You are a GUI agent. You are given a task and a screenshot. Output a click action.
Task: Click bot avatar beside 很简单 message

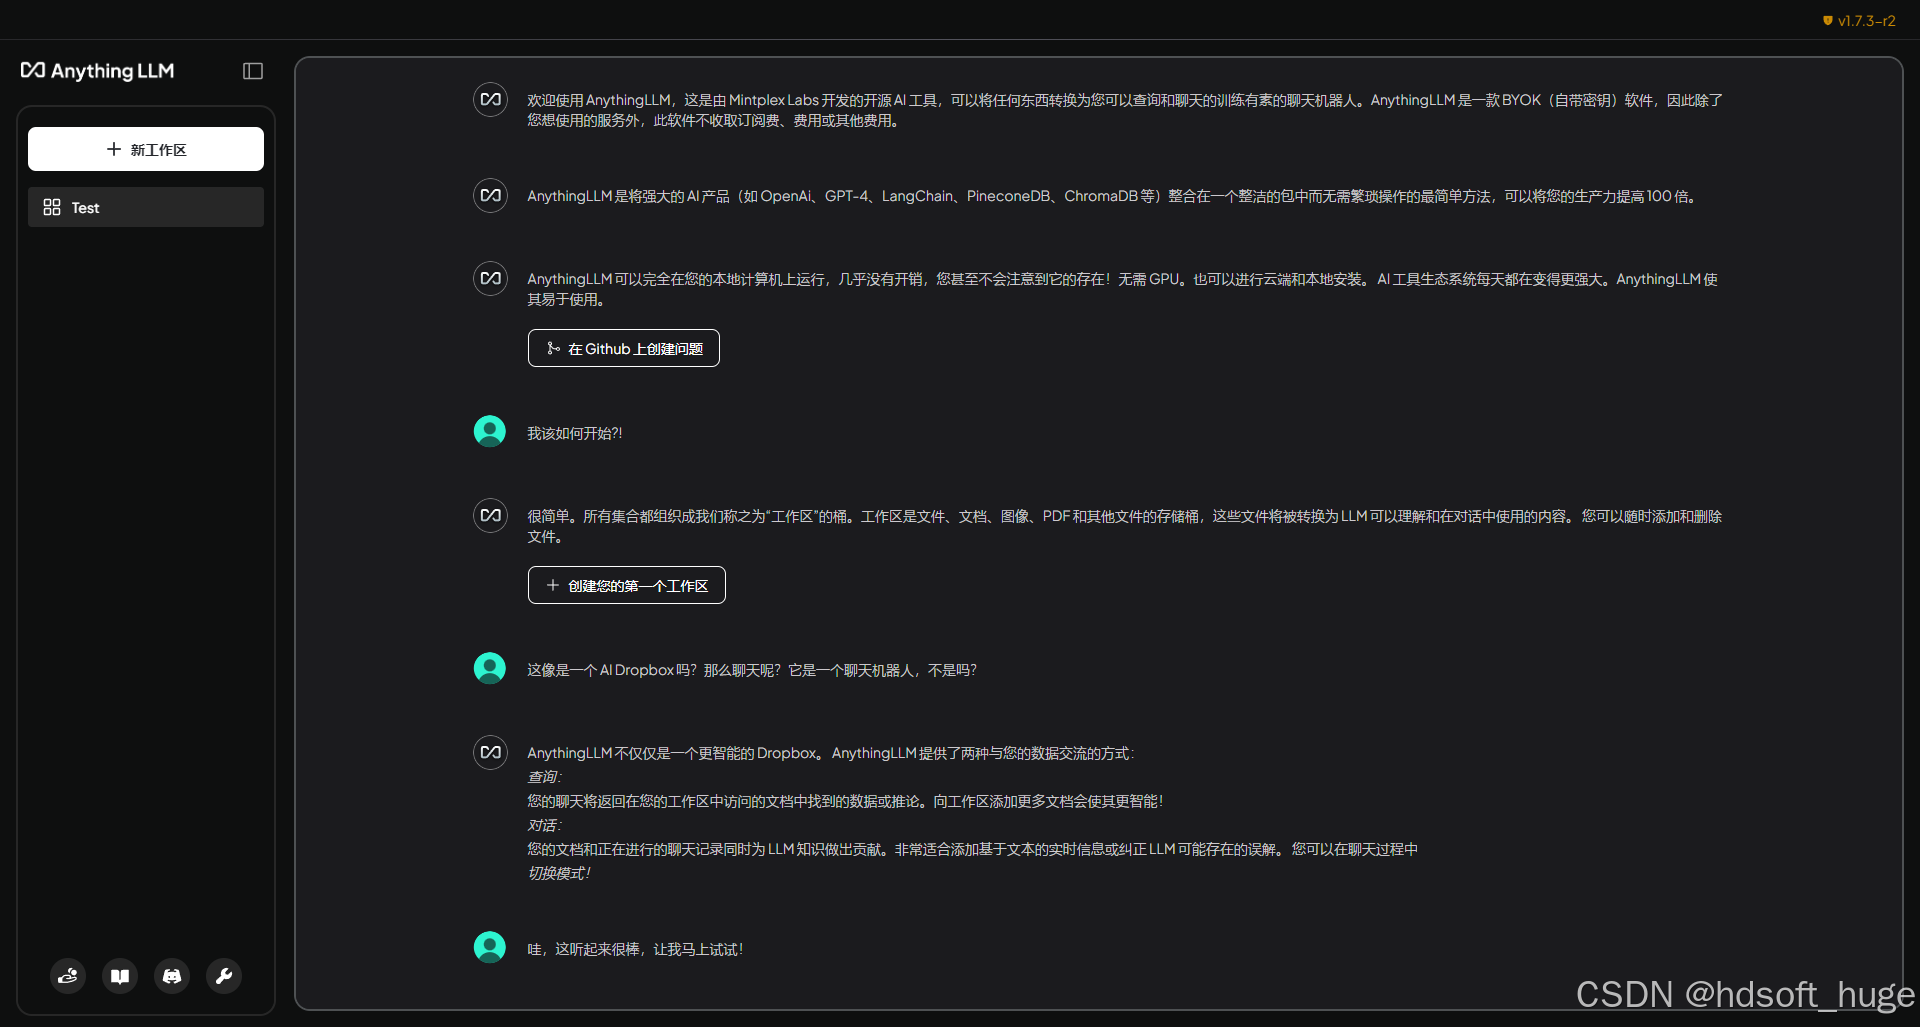click(490, 515)
